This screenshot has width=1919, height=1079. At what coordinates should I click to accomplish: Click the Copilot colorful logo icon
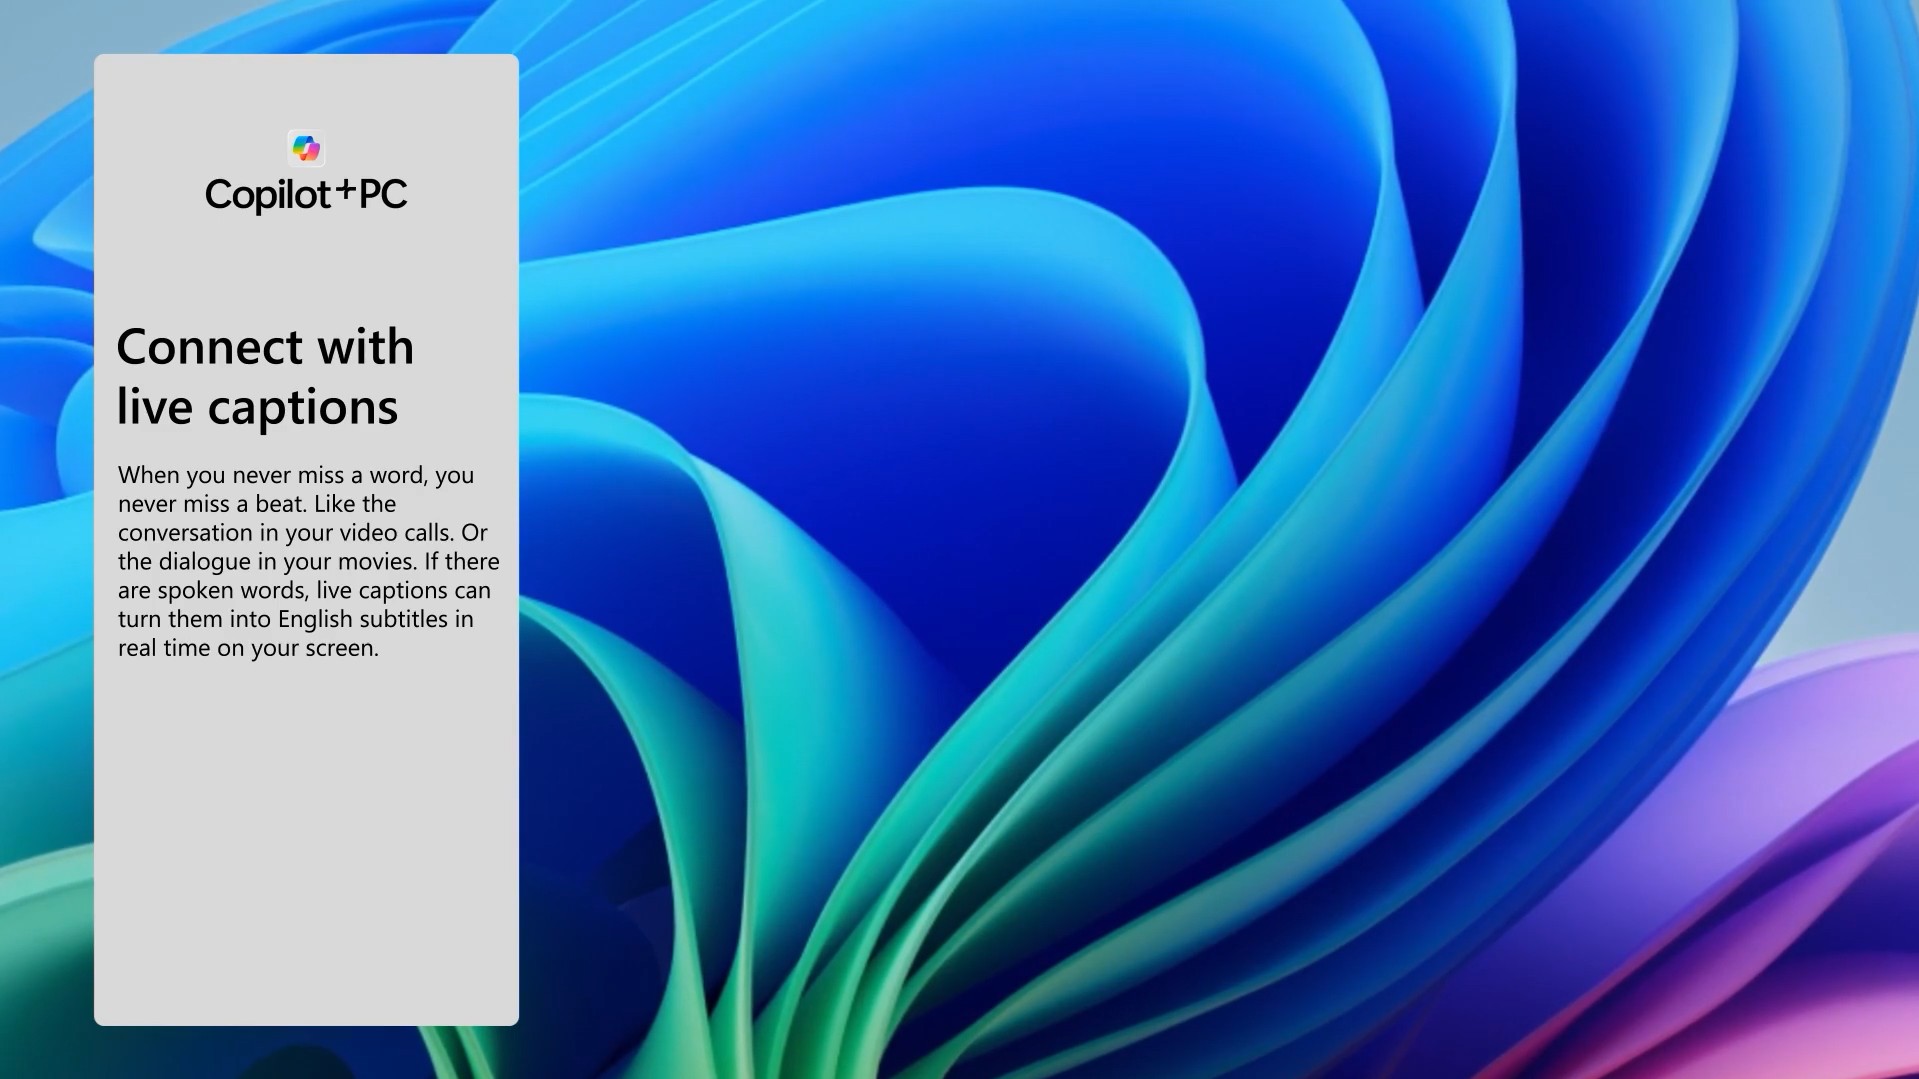306,148
